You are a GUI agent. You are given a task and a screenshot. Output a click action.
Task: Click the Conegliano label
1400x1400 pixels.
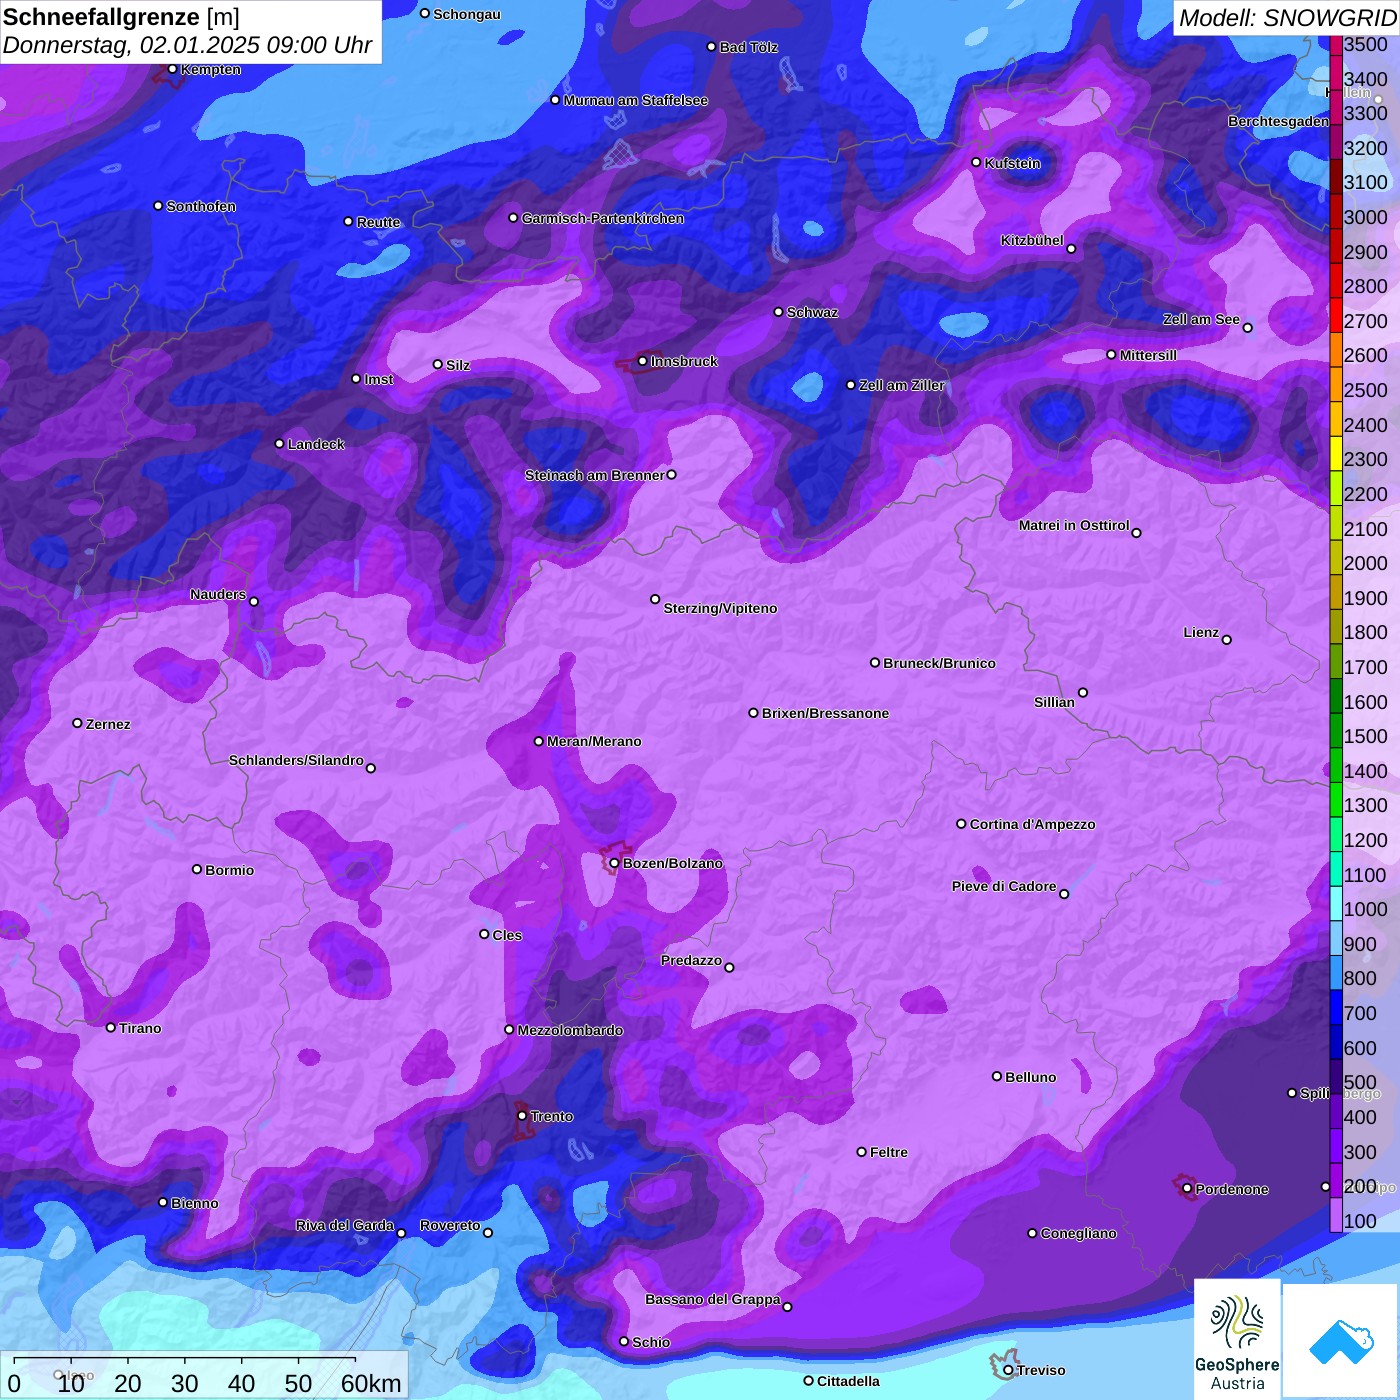tap(1078, 1233)
